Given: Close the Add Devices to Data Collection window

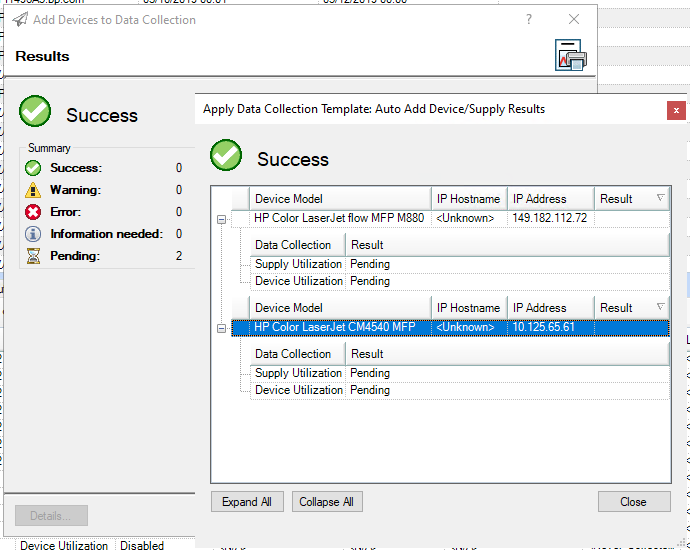Looking at the screenshot, I should (x=573, y=19).
